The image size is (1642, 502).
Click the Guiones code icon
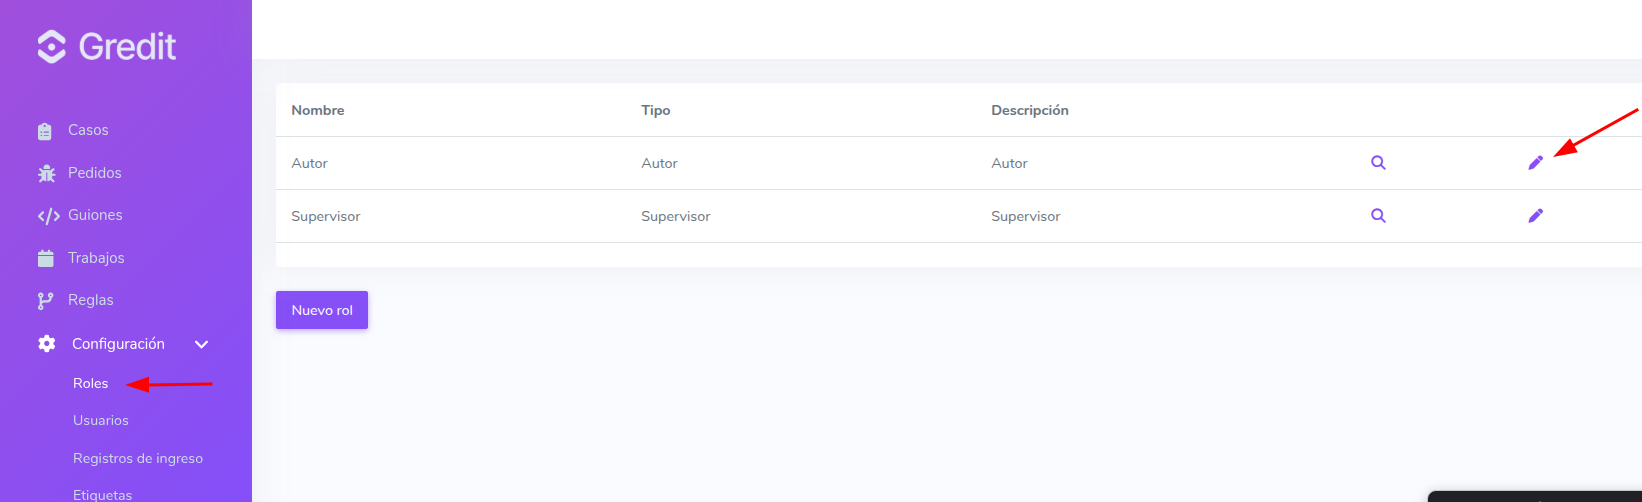(48, 216)
